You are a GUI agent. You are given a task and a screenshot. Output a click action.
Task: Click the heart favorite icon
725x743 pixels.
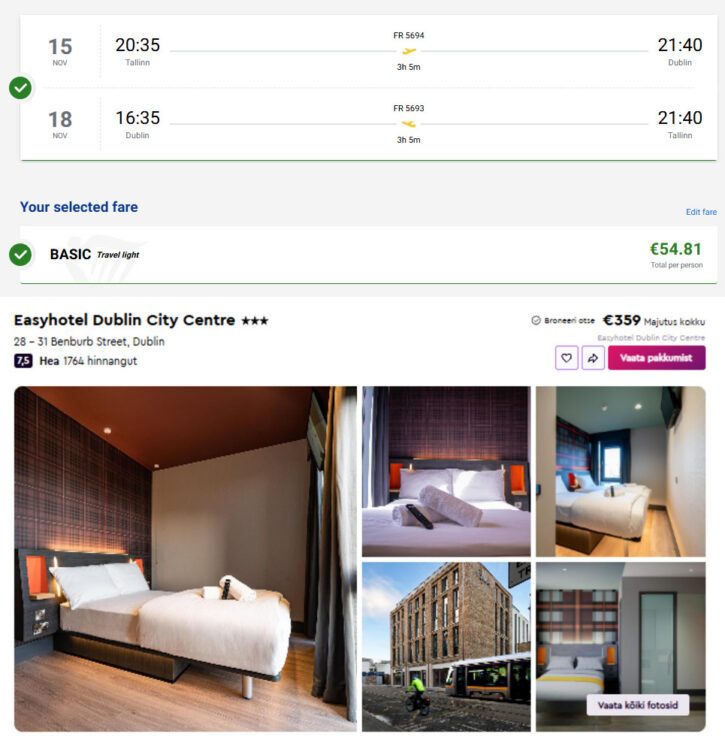(x=566, y=358)
